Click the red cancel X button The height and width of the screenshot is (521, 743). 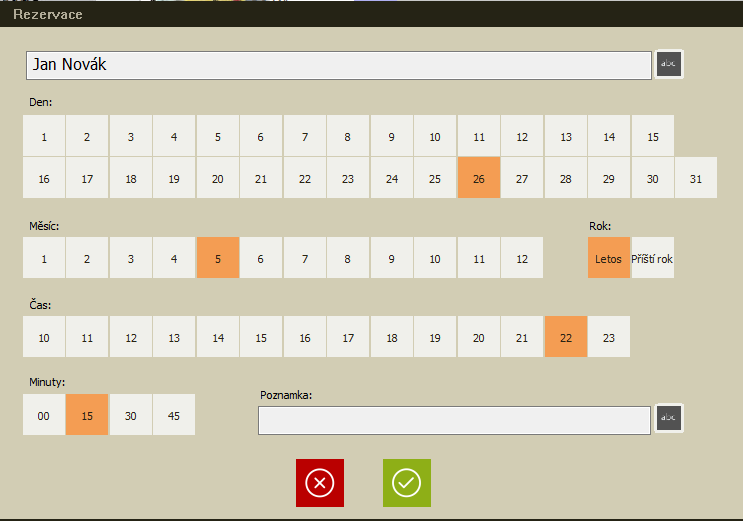coord(319,483)
